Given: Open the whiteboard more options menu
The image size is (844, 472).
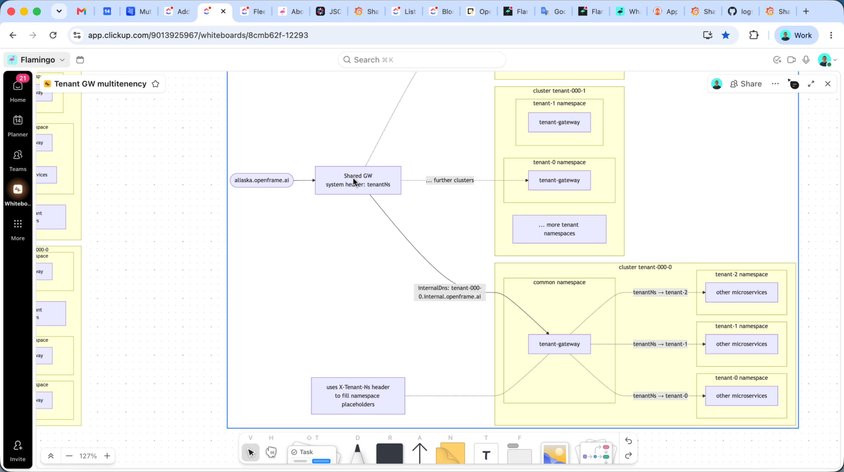Looking at the screenshot, I should click(775, 84).
